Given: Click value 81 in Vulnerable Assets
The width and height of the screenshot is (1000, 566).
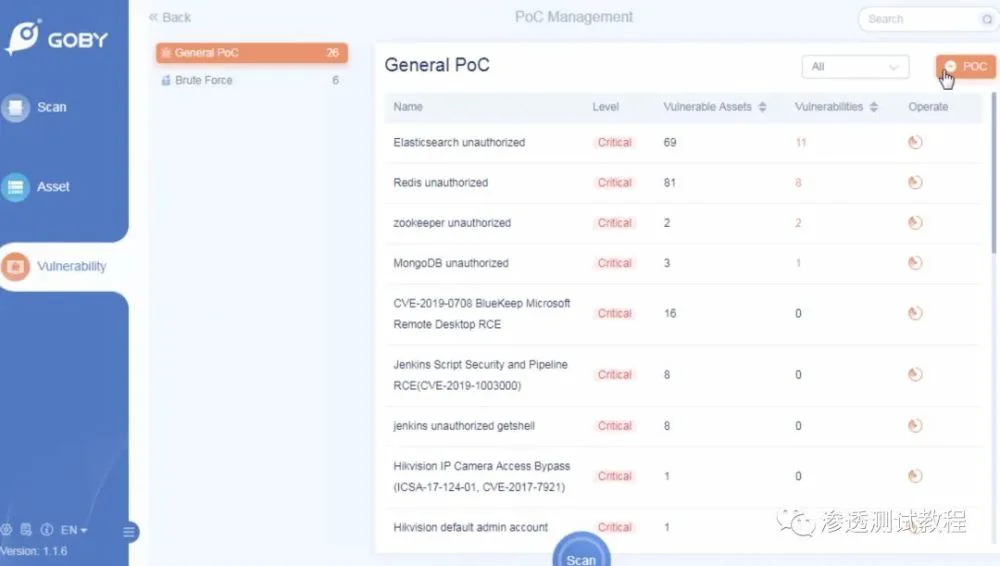Looking at the screenshot, I should point(670,182).
